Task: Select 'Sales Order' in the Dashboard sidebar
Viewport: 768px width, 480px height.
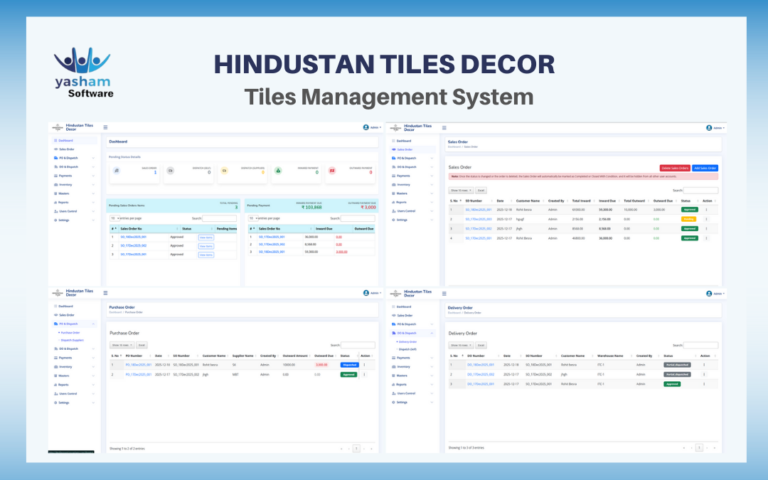Action: coord(66,149)
